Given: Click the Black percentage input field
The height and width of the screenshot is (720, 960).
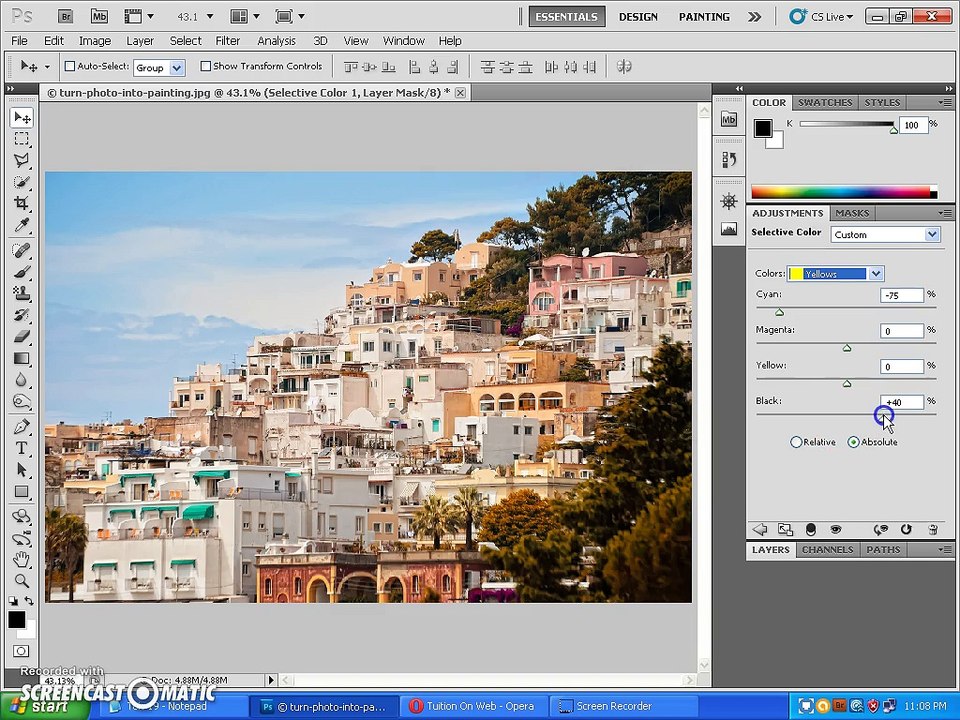Looking at the screenshot, I should click(x=901, y=402).
